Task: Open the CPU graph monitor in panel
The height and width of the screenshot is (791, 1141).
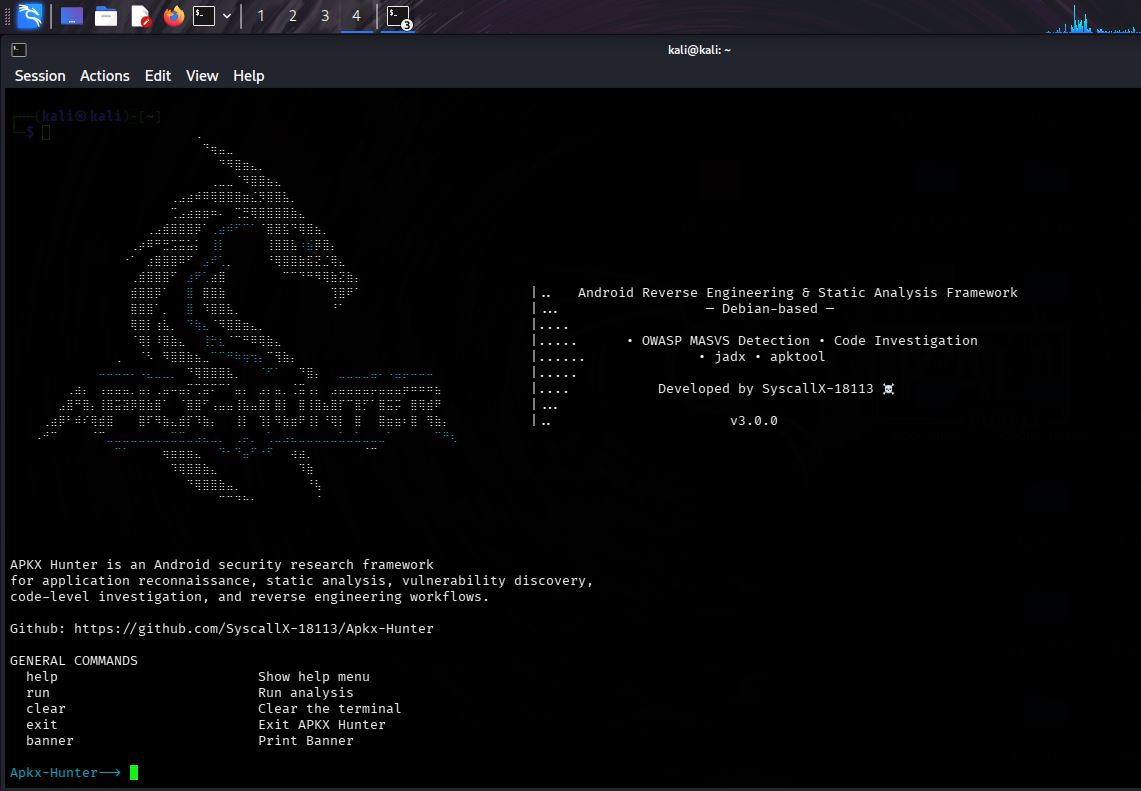Action: [1092, 19]
